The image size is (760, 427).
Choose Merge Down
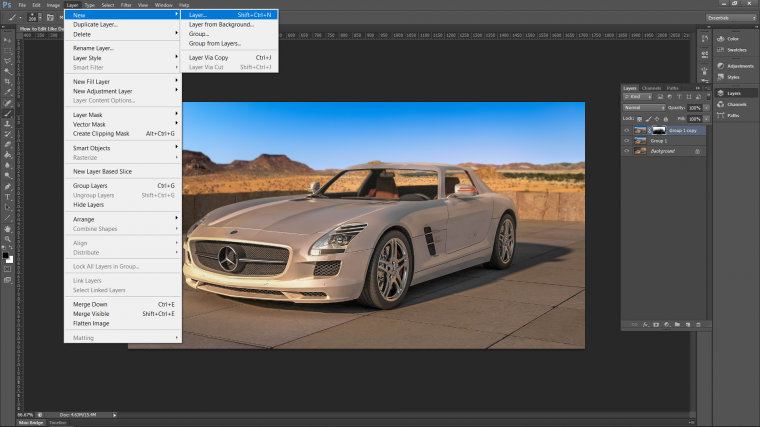coord(123,304)
